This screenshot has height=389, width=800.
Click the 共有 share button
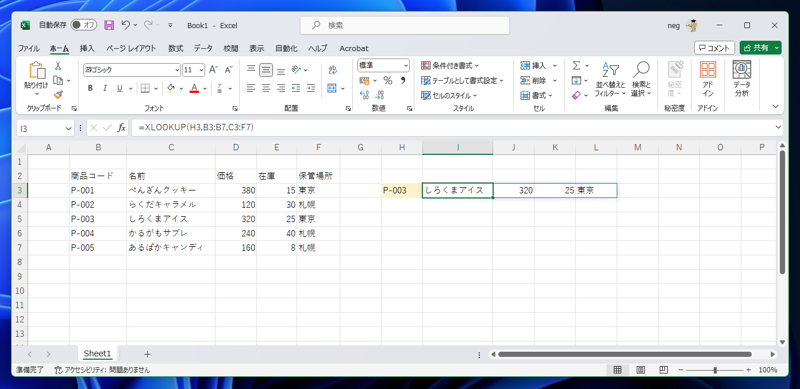(760, 47)
